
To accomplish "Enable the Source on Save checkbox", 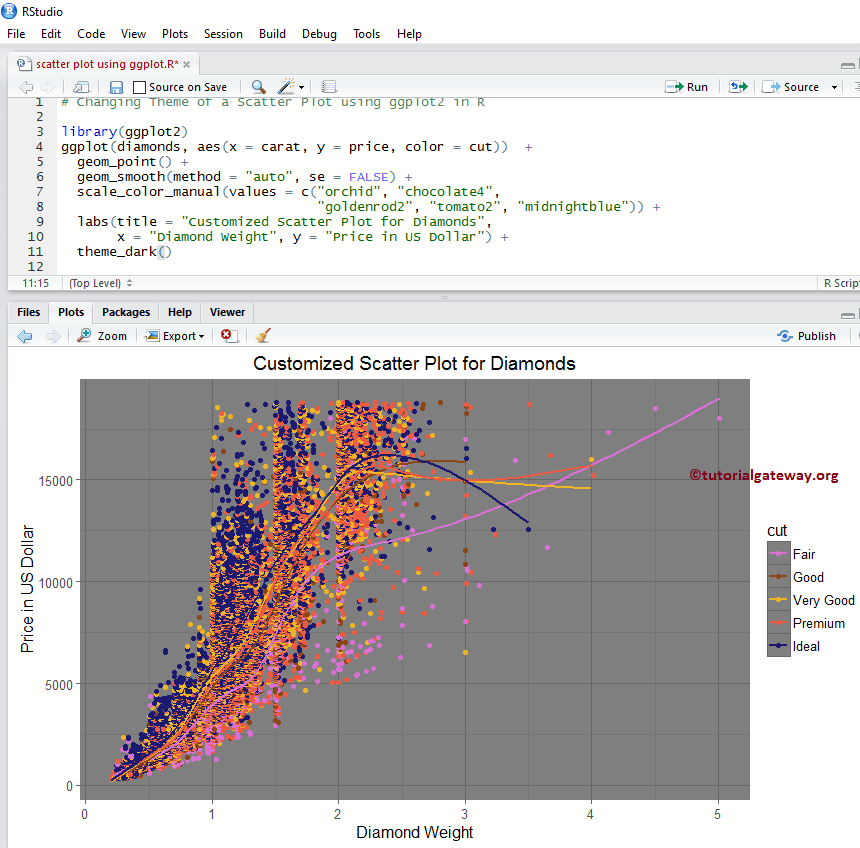I will [140, 86].
